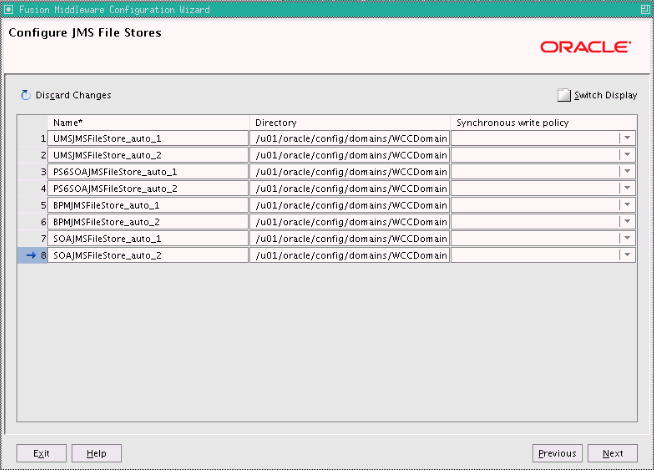Edit the BPMJMSFileStore_auto_2 name field
This screenshot has height=470, width=654.
point(148,221)
